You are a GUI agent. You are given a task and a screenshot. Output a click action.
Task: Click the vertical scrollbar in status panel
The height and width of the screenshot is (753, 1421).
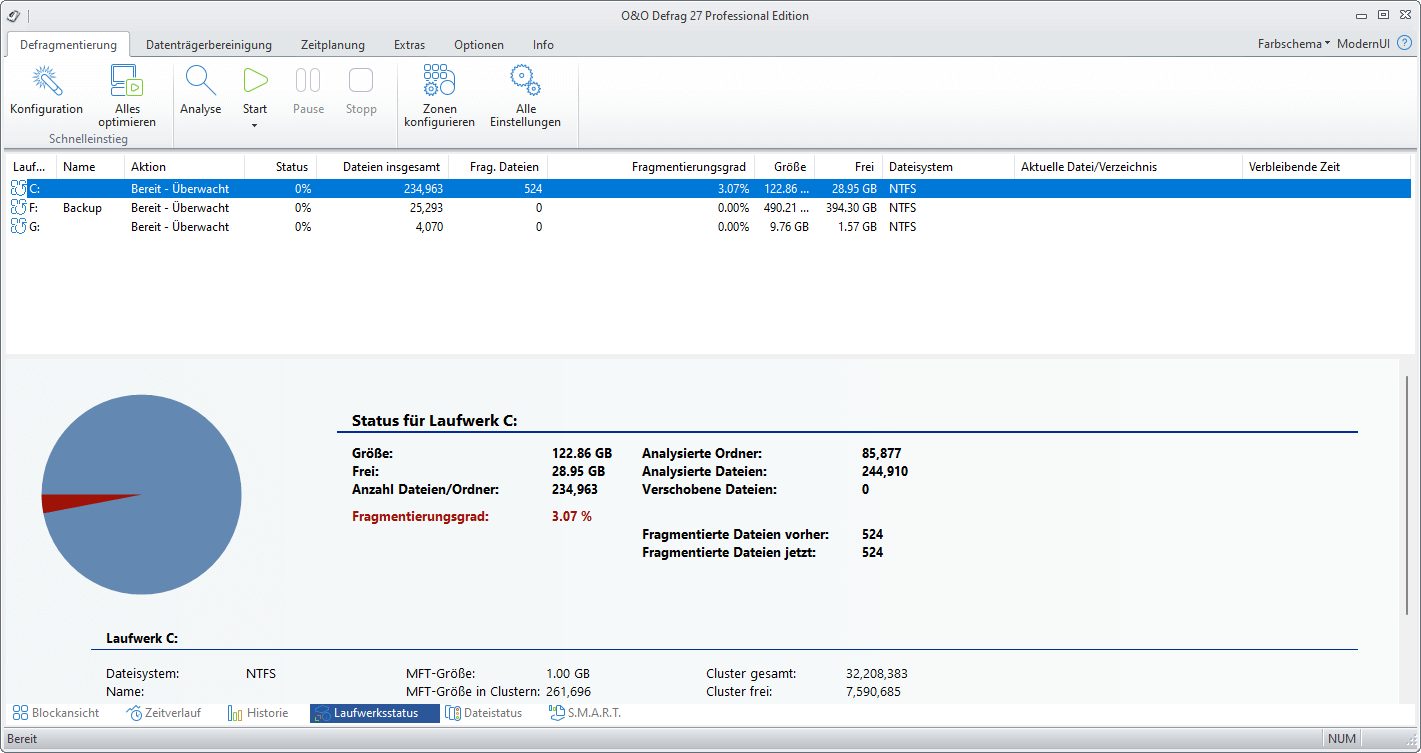coord(1407,497)
